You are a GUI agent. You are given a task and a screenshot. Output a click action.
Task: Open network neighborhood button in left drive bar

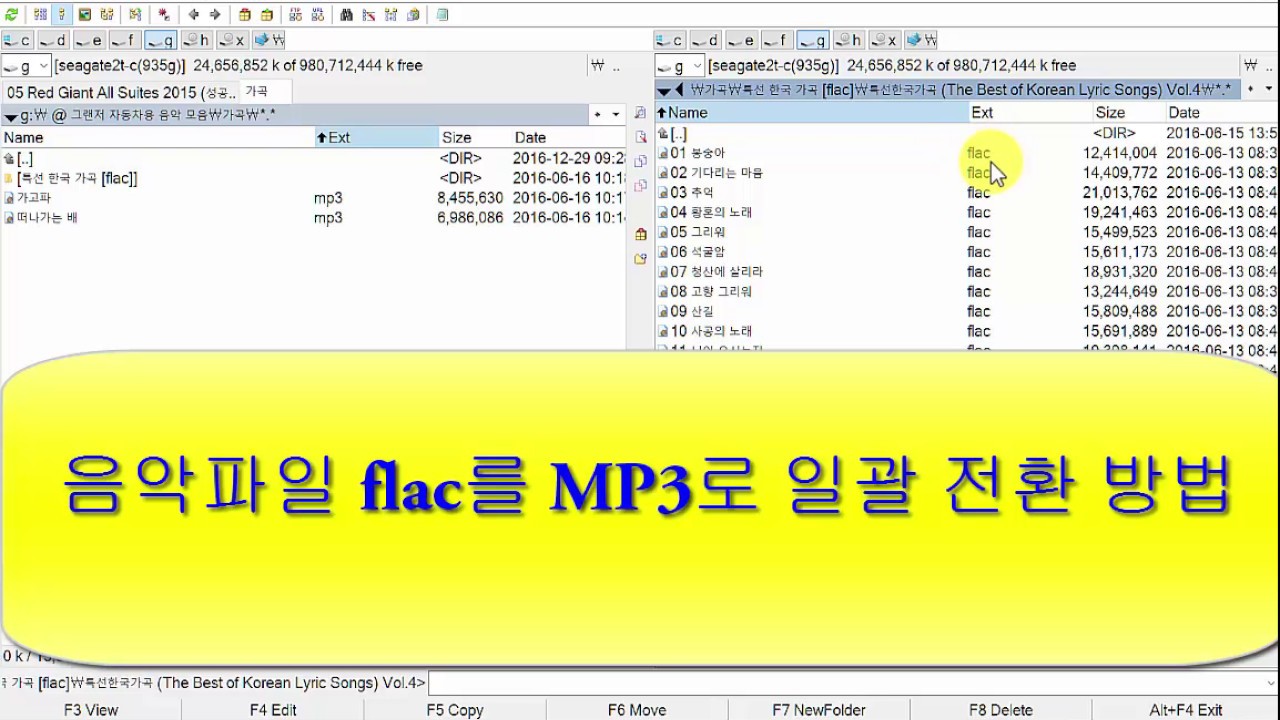269,40
